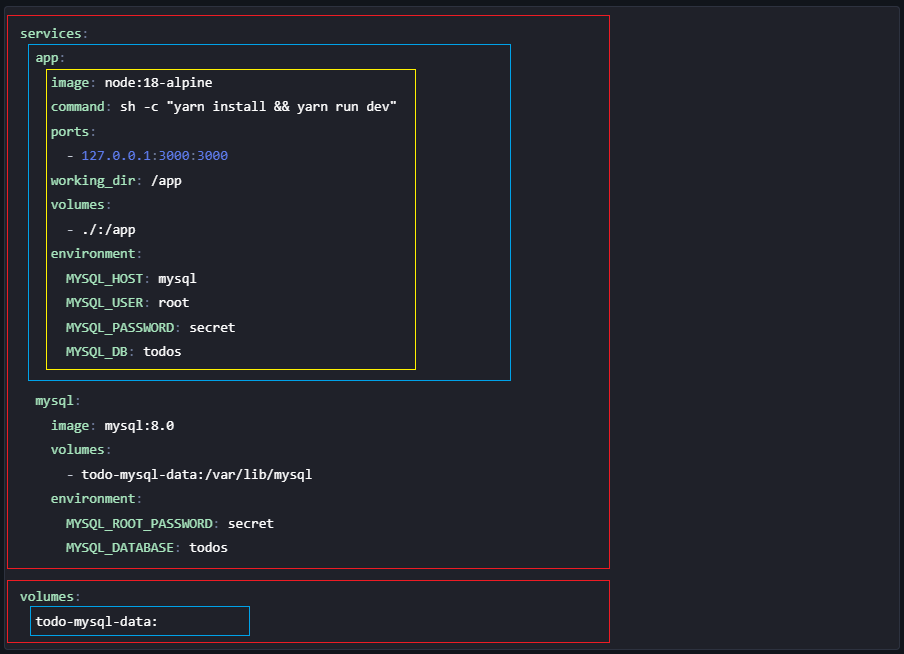This screenshot has width=904, height=654.
Task: Click the 127.0.0.1:3000:3000 port mapping
Action: (152, 156)
